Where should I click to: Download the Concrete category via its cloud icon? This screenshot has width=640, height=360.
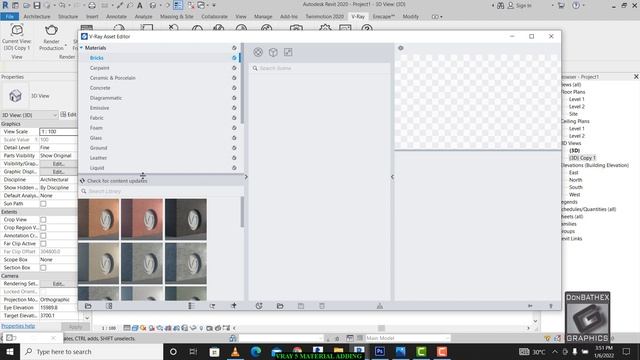coord(234,88)
